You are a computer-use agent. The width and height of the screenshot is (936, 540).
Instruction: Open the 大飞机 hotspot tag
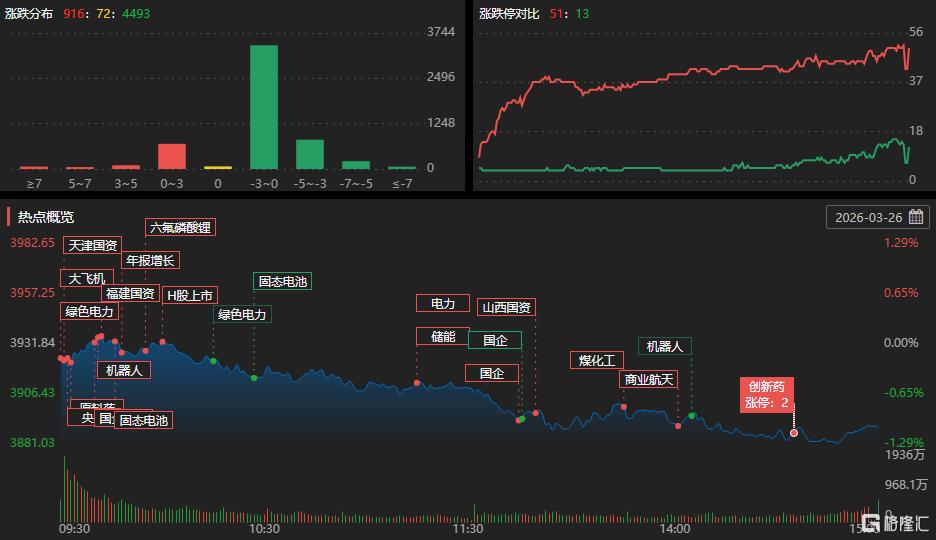tap(87, 278)
